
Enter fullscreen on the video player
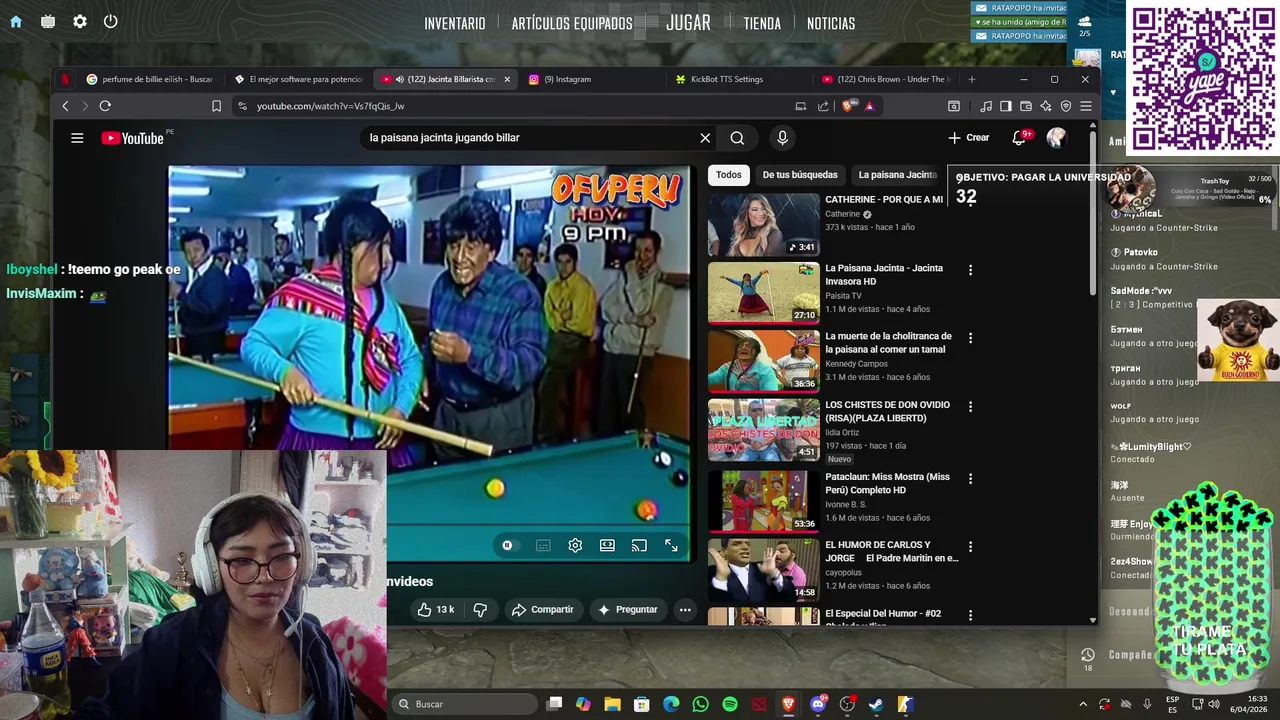pos(671,545)
